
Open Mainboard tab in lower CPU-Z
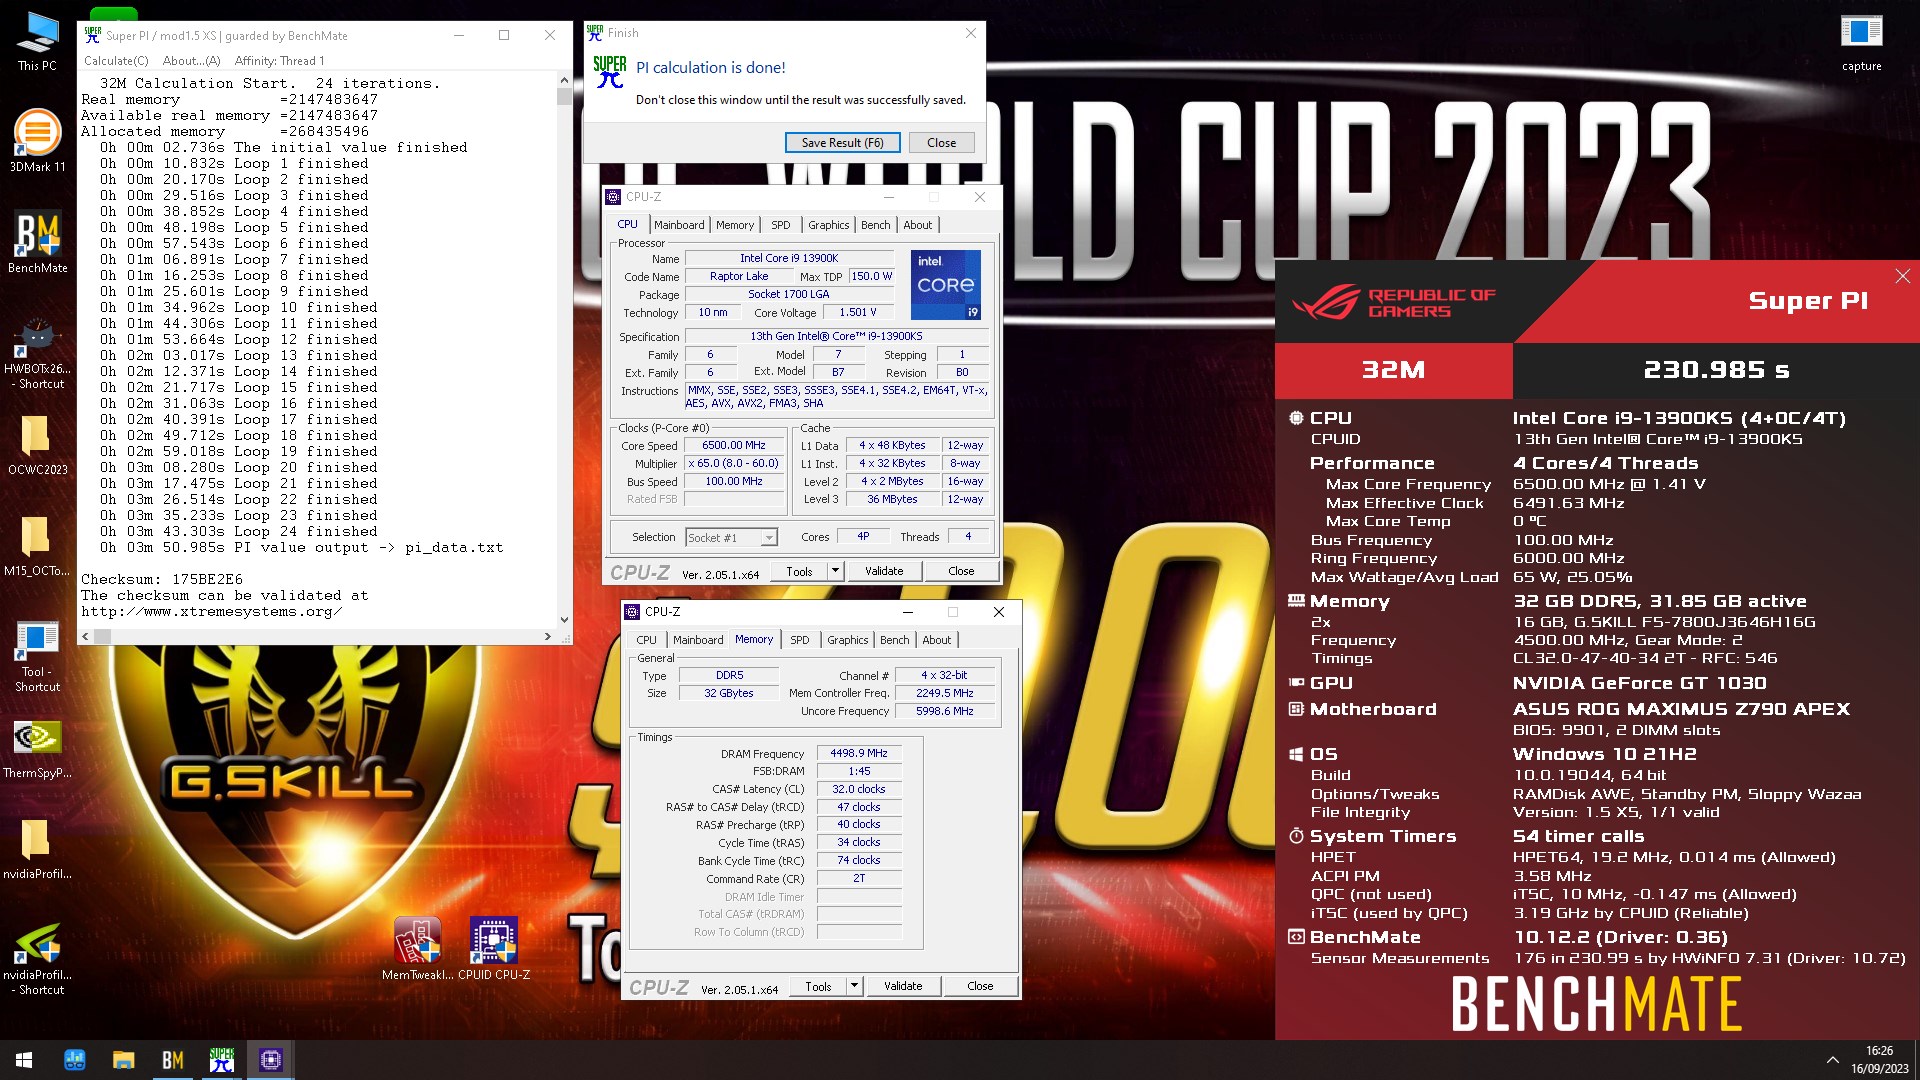pyautogui.click(x=698, y=640)
